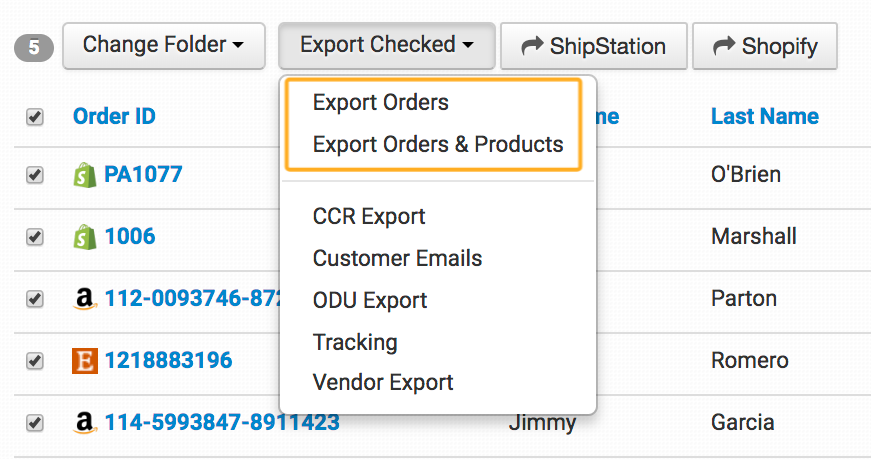The height and width of the screenshot is (459, 871).
Task: Toggle the select-all checkbox in header row
Action: (35, 117)
